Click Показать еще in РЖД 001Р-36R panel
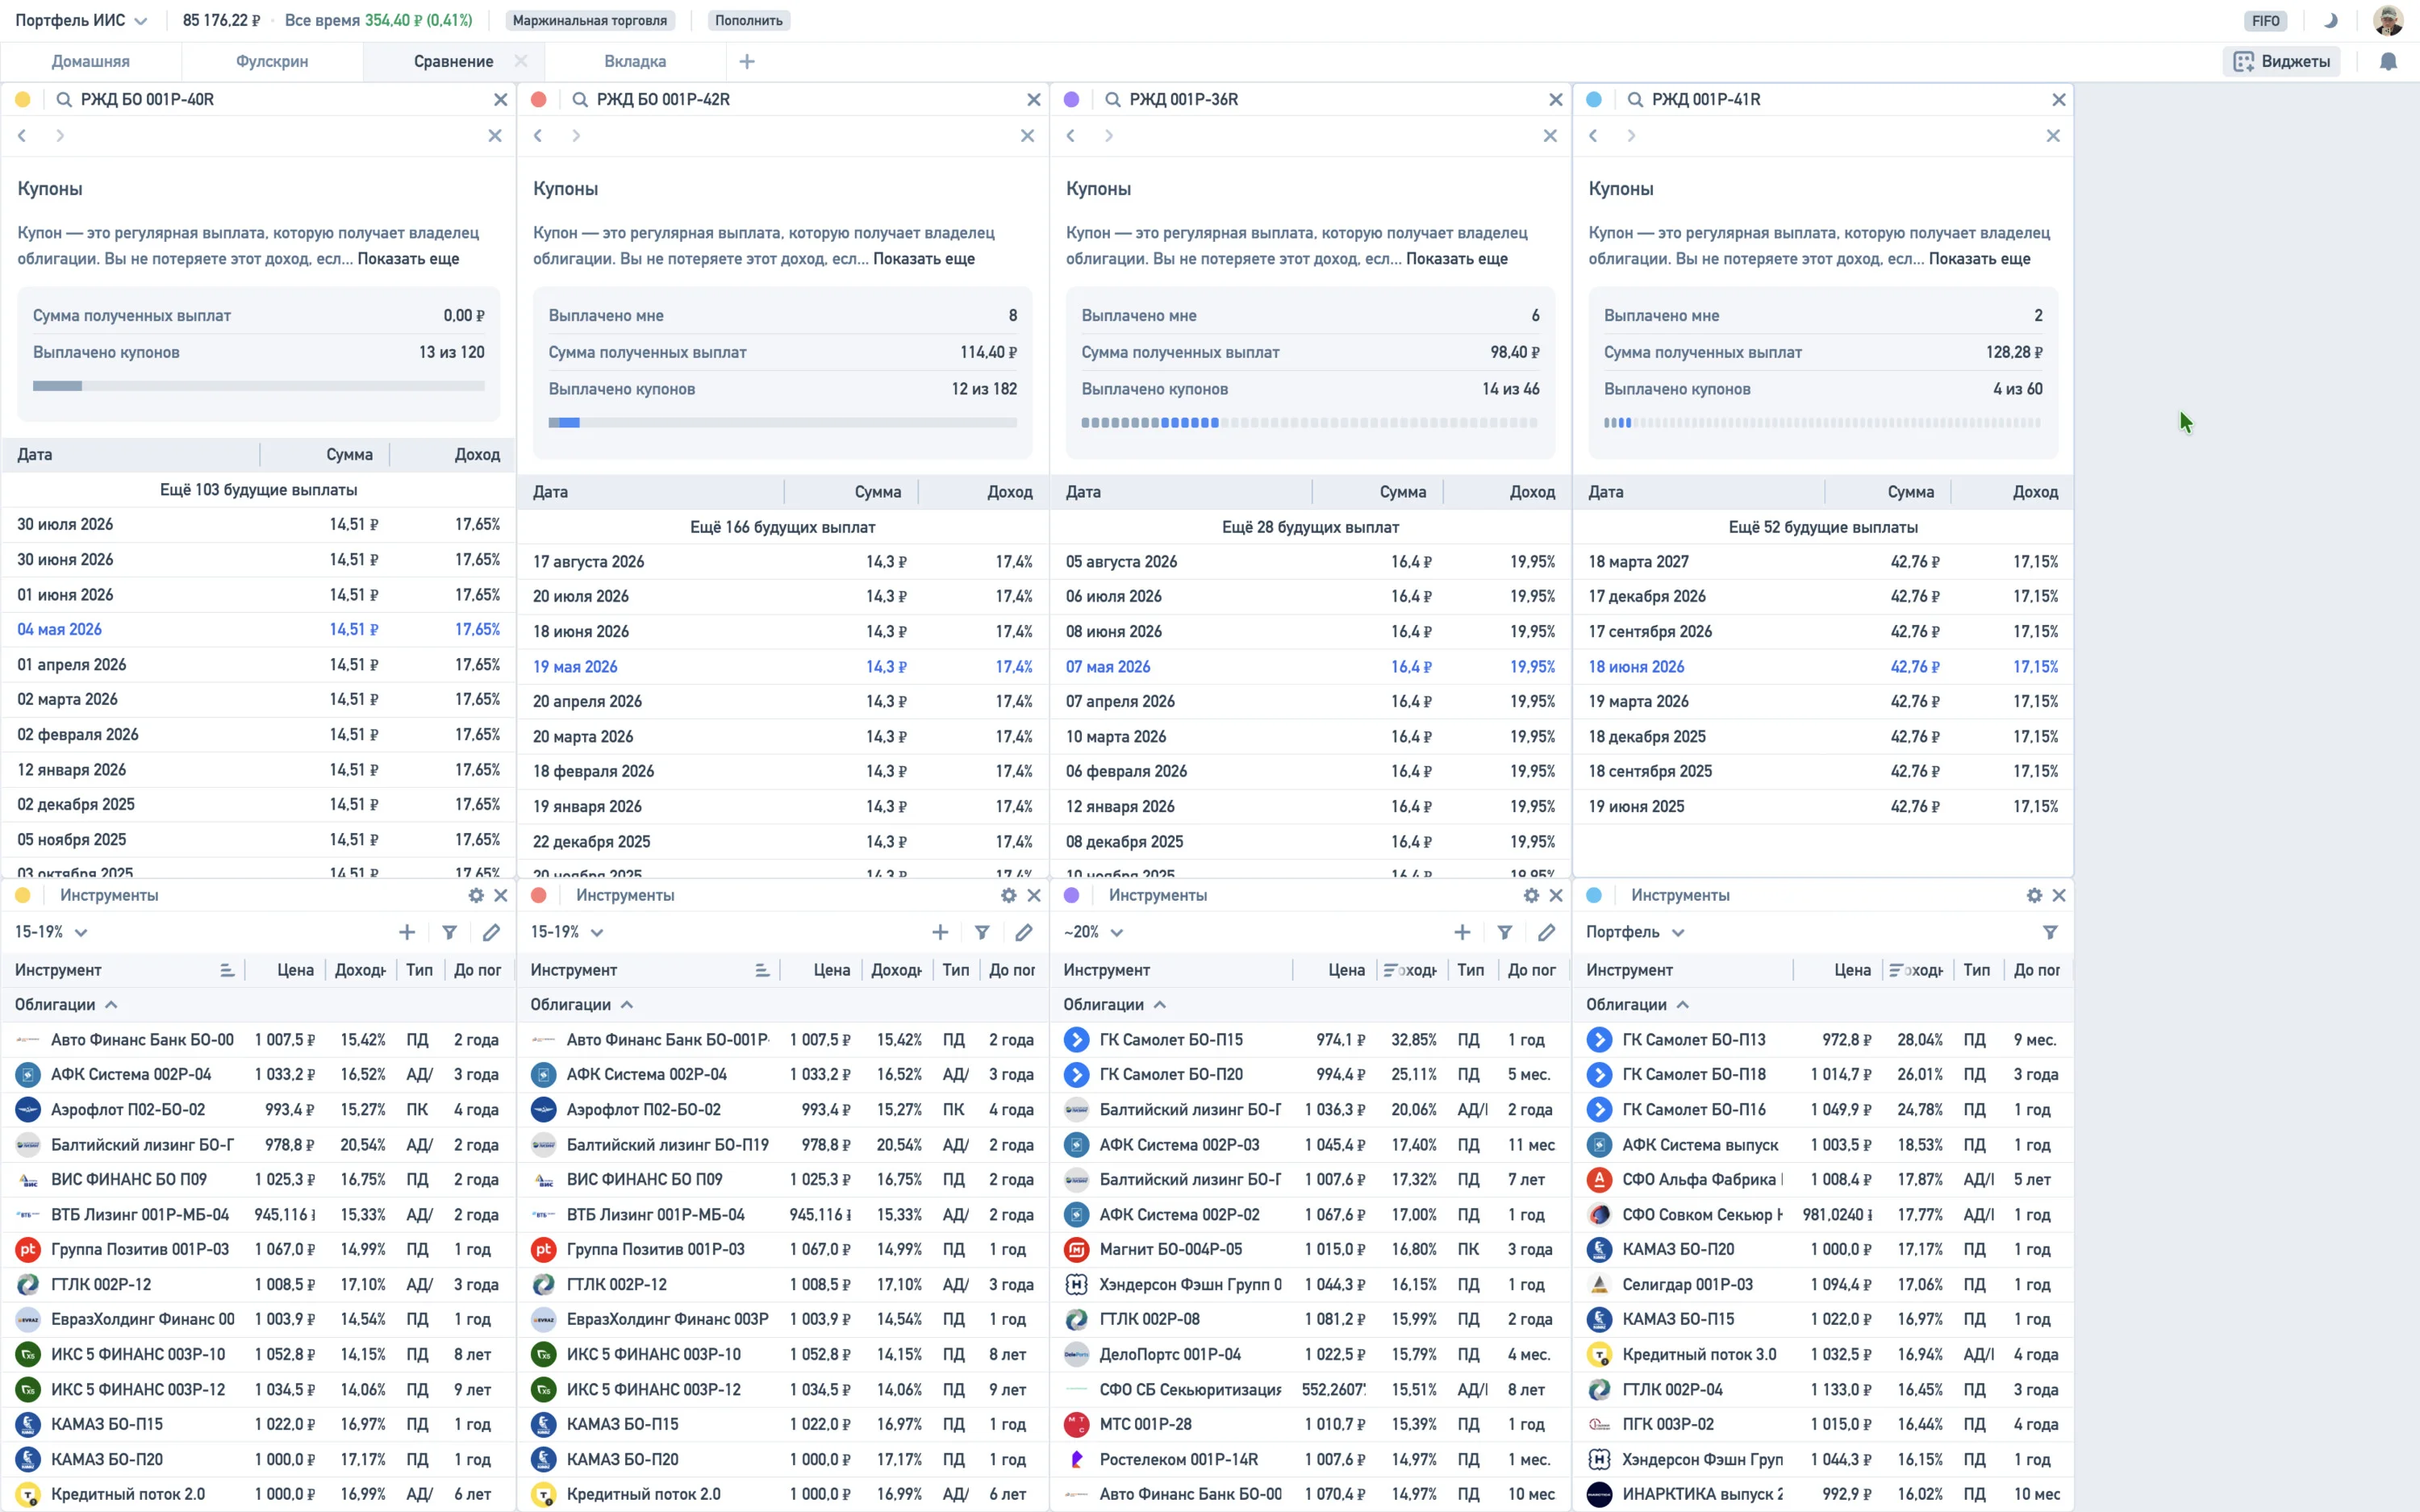 pos(1457,259)
